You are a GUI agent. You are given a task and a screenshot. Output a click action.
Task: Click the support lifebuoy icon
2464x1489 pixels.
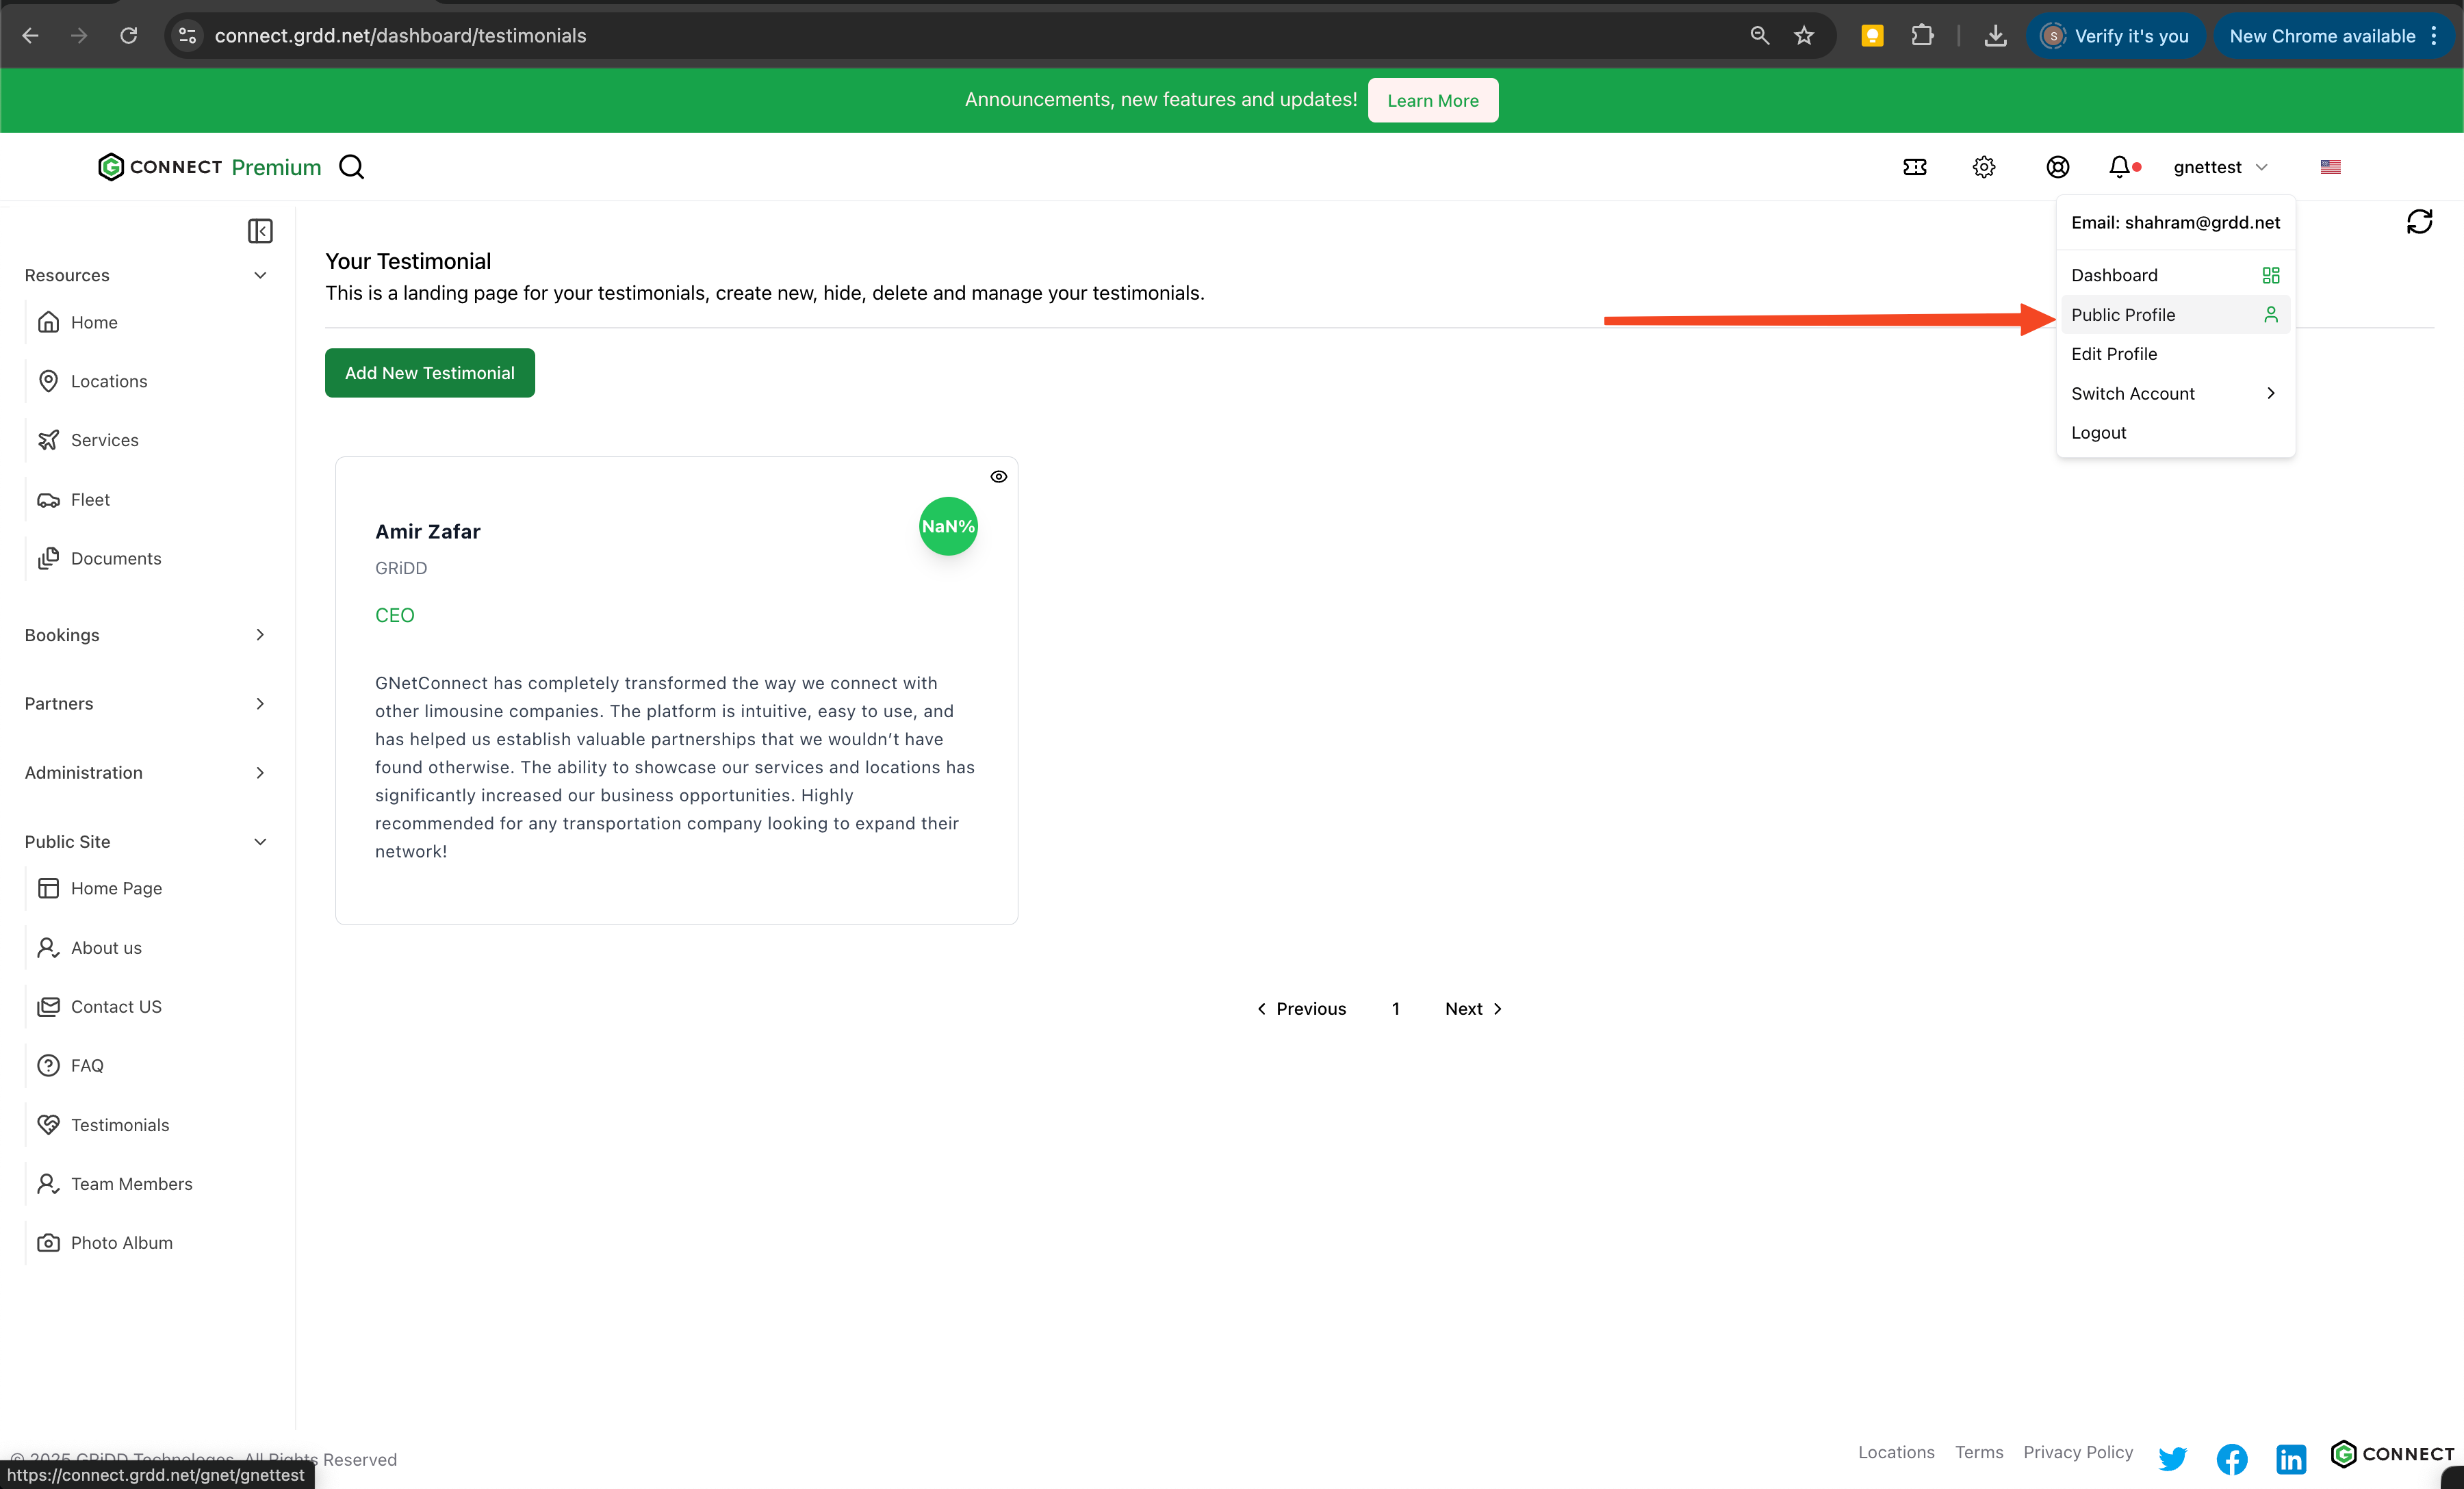(x=2057, y=167)
